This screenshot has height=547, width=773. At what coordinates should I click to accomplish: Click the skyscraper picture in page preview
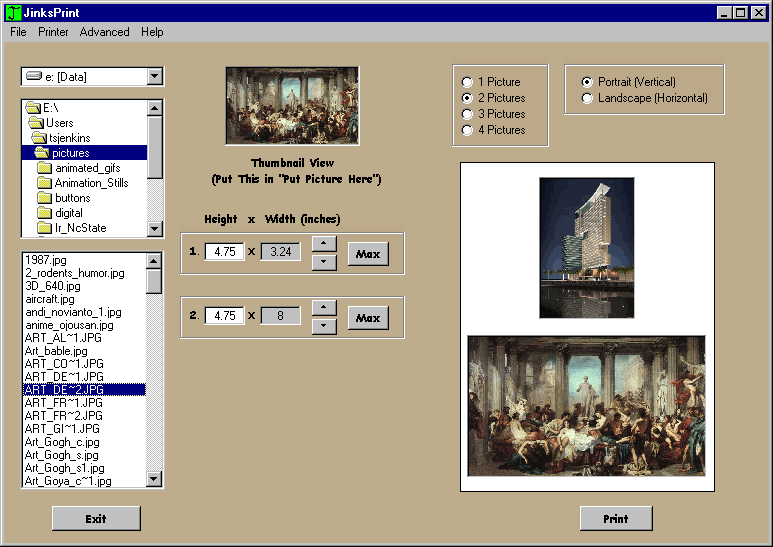587,248
